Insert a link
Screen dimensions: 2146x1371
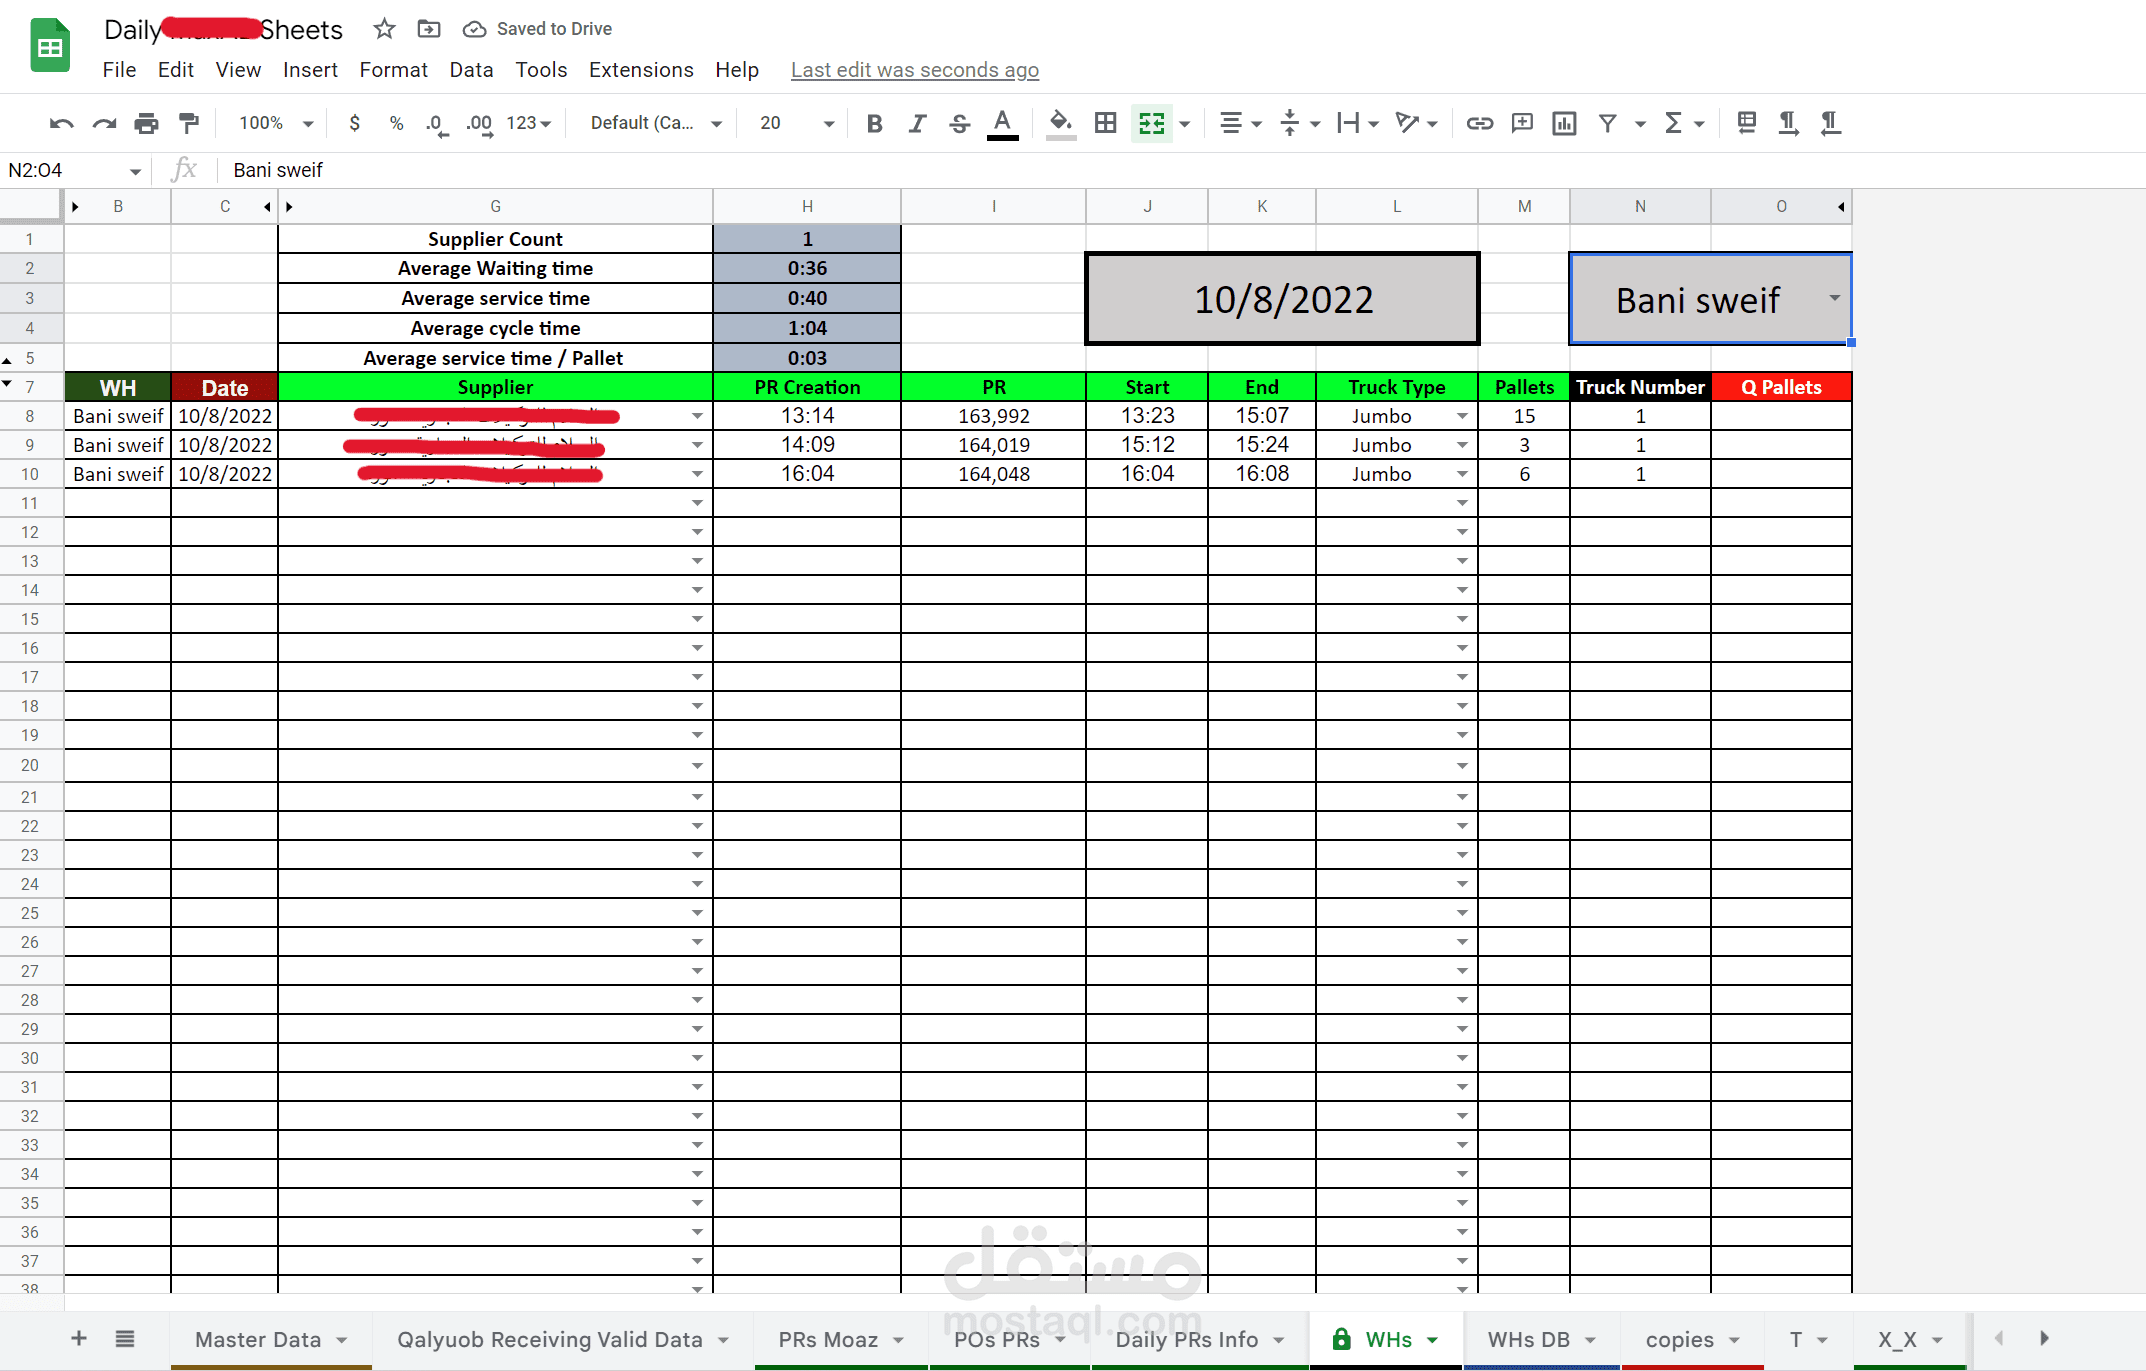pos(1479,123)
